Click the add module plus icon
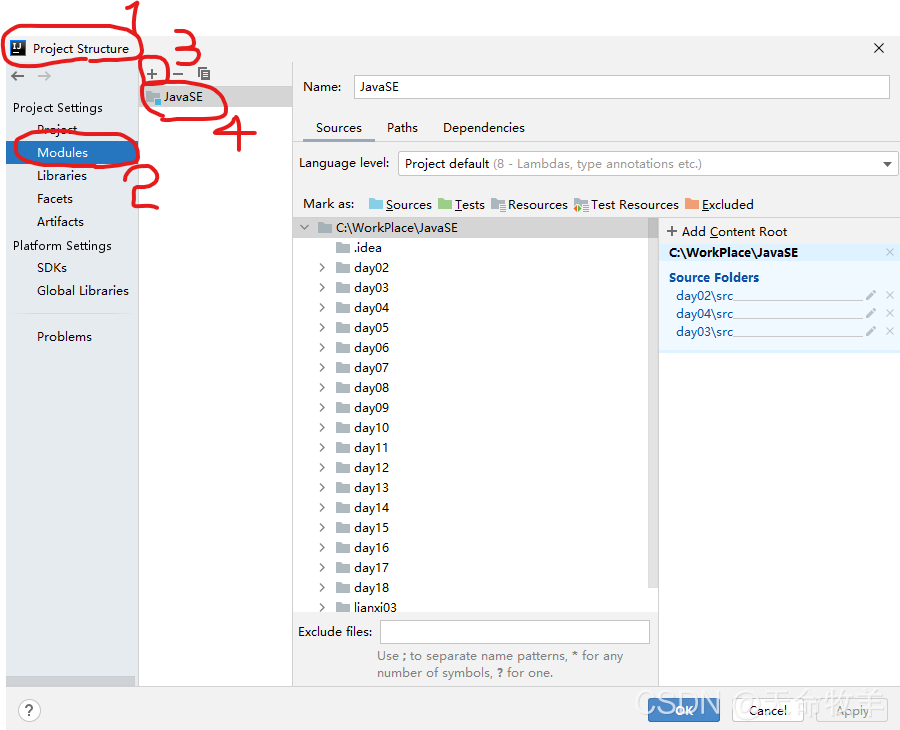This screenshot has width=900, height=730. (x=152, y=74)
